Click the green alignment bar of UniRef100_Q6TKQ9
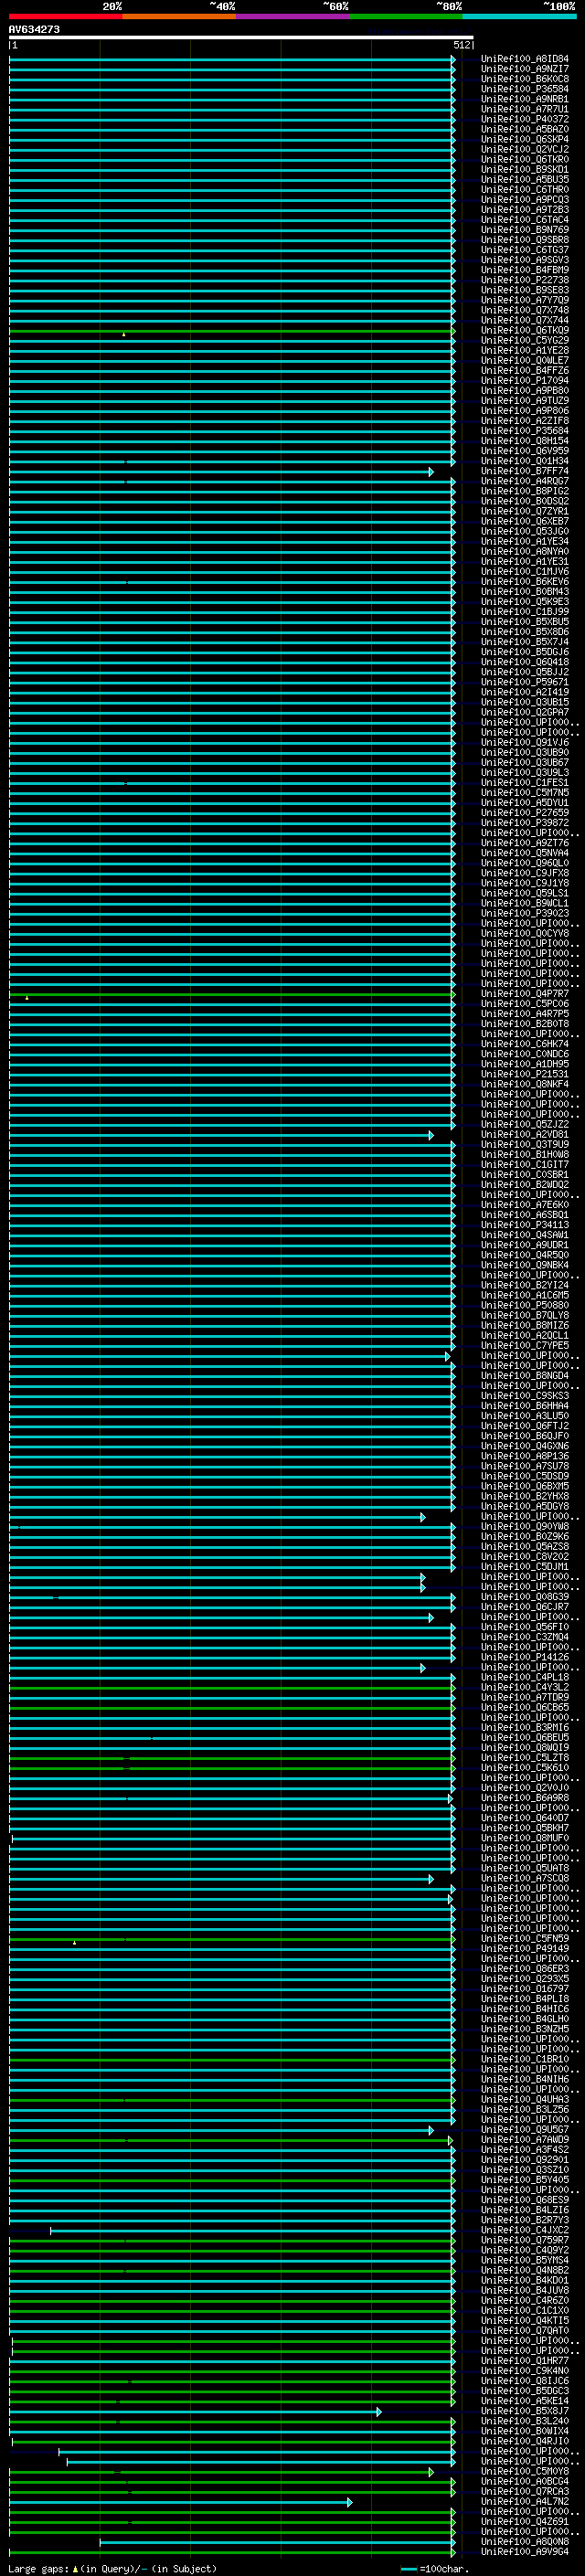The height and width of the screenshot is (2576, 585). point(232,330)
